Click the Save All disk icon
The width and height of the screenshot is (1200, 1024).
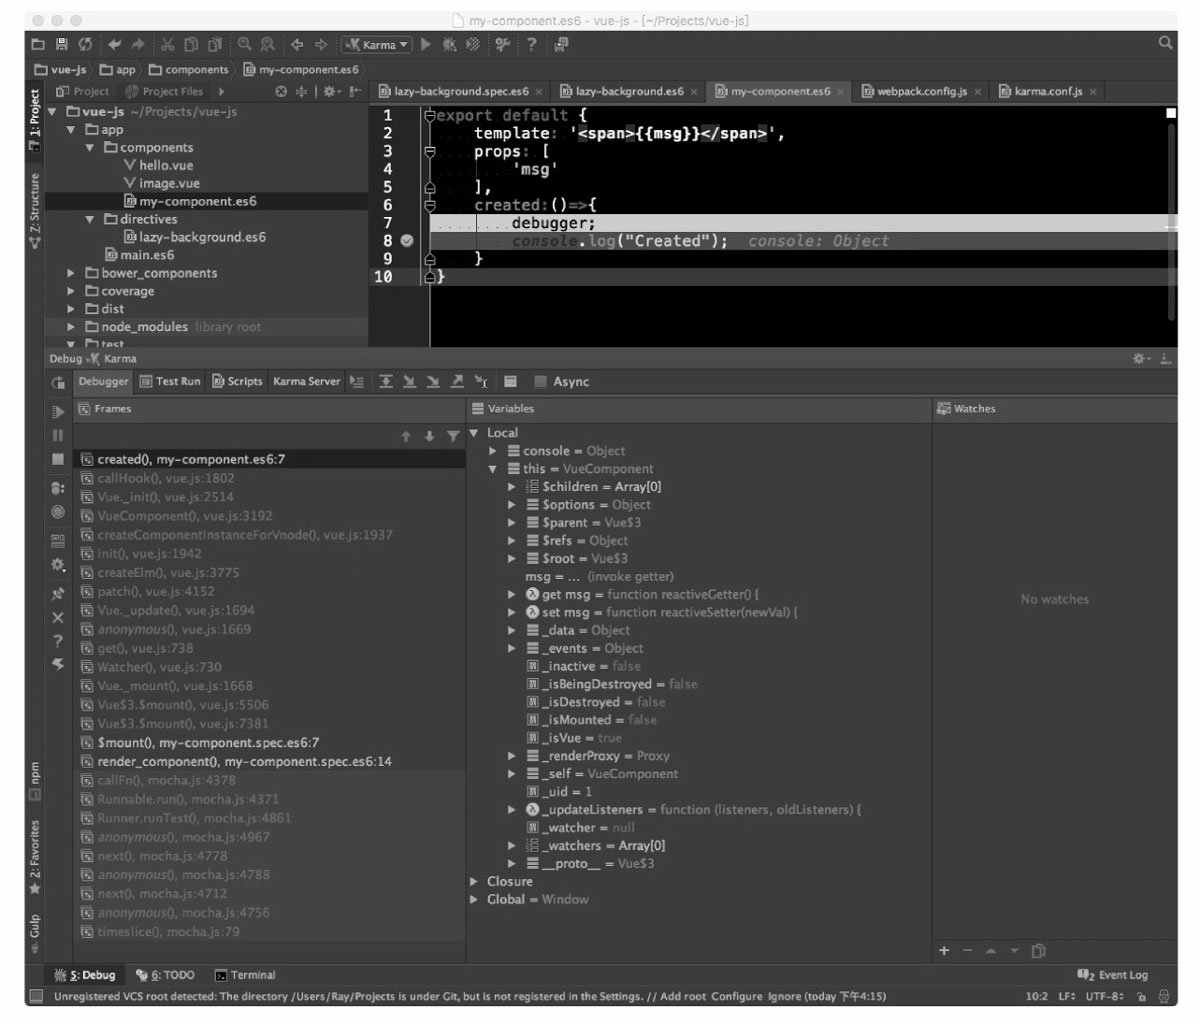[62, 44]
